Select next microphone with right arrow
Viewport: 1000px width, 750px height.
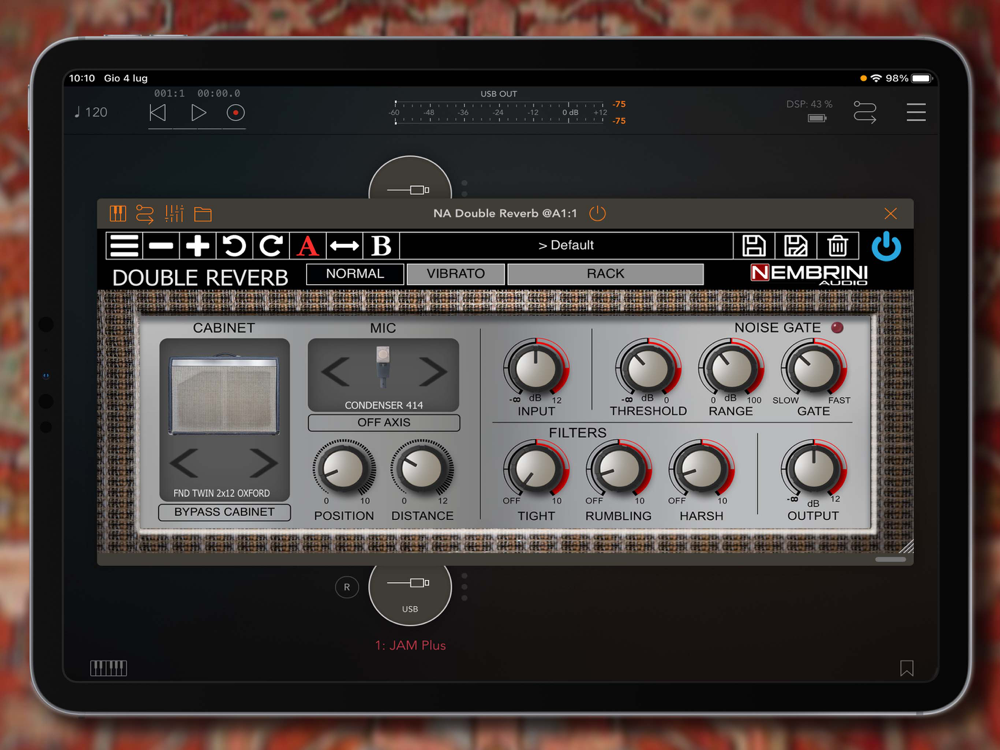pos(432,372)
